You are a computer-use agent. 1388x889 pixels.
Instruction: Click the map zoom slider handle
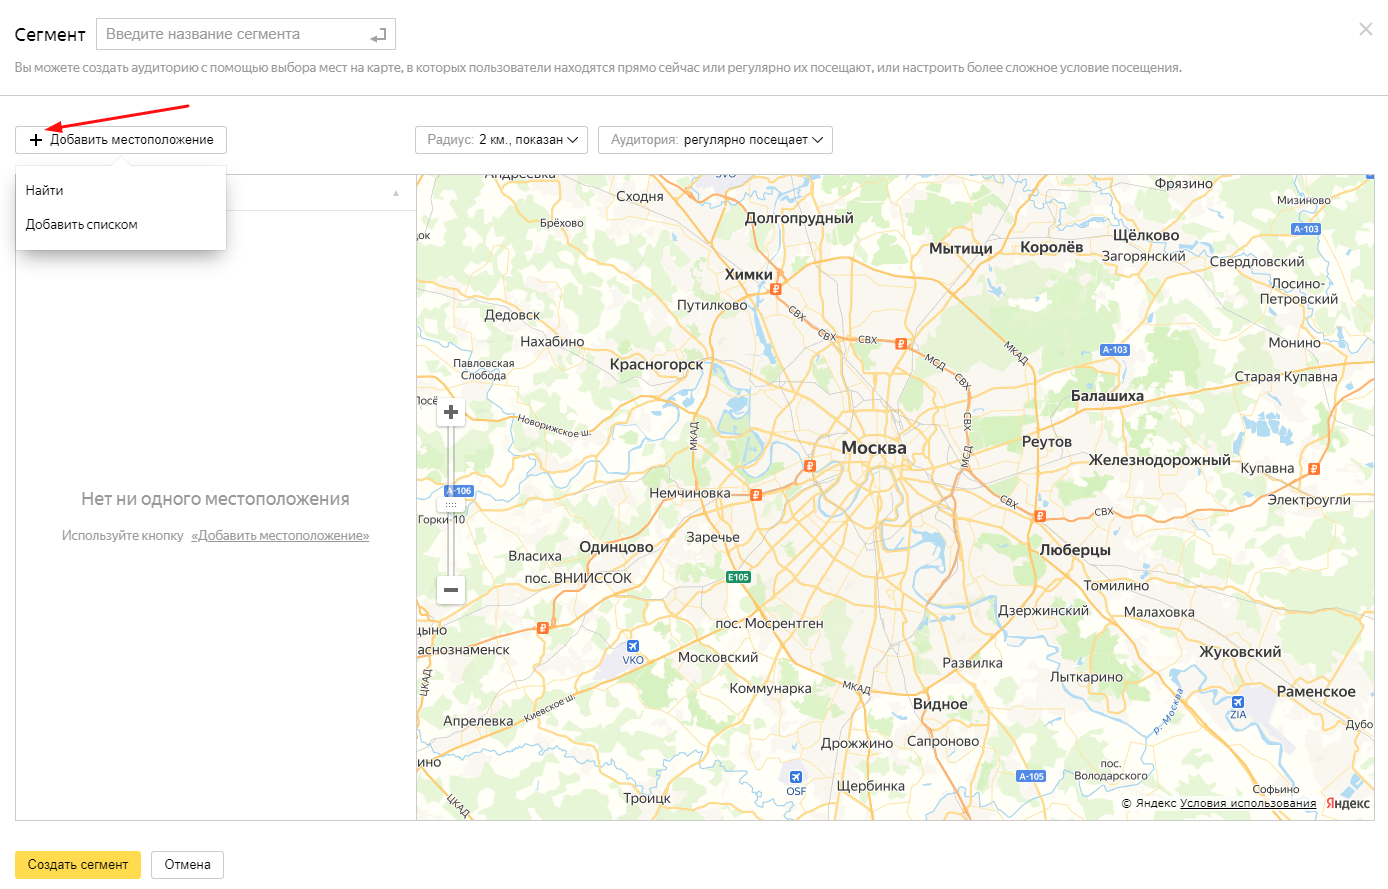pos(451,505)
